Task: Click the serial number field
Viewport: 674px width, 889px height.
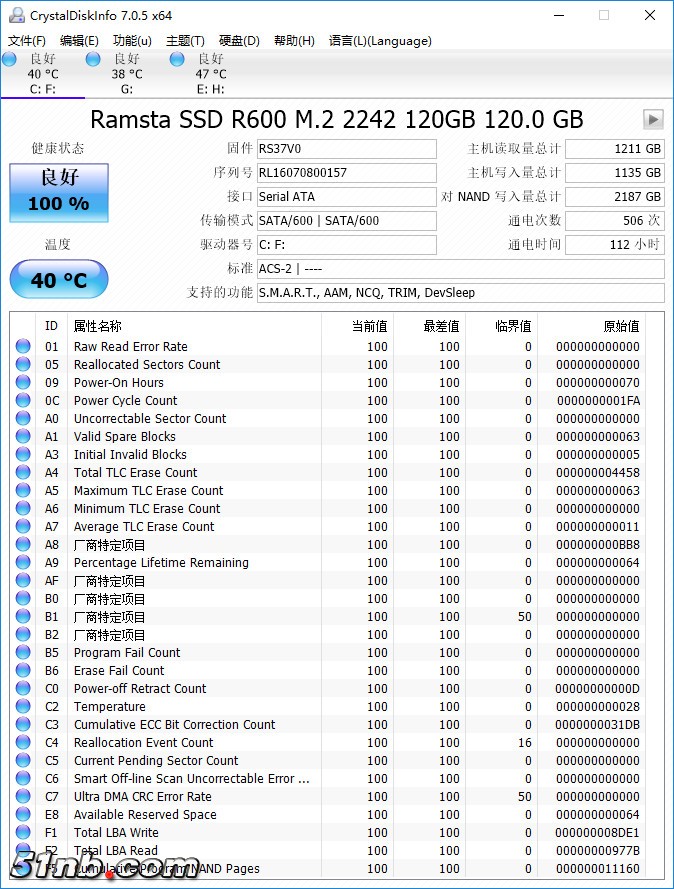Action: pyautogui.click(x=346, y=173)
